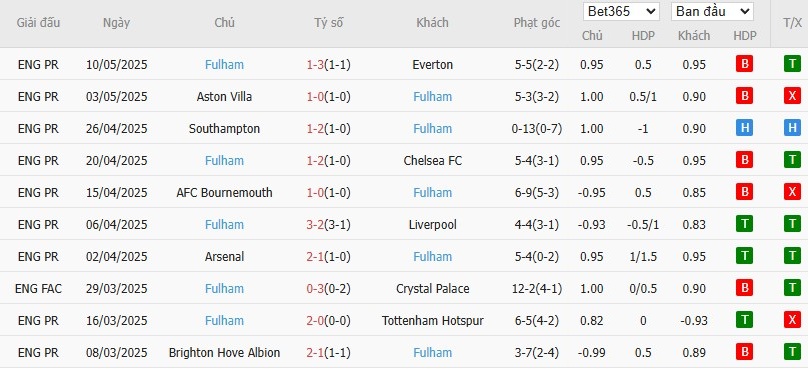
Task: Select the Brighton Hove Albion team name
Action: (224, 353)
